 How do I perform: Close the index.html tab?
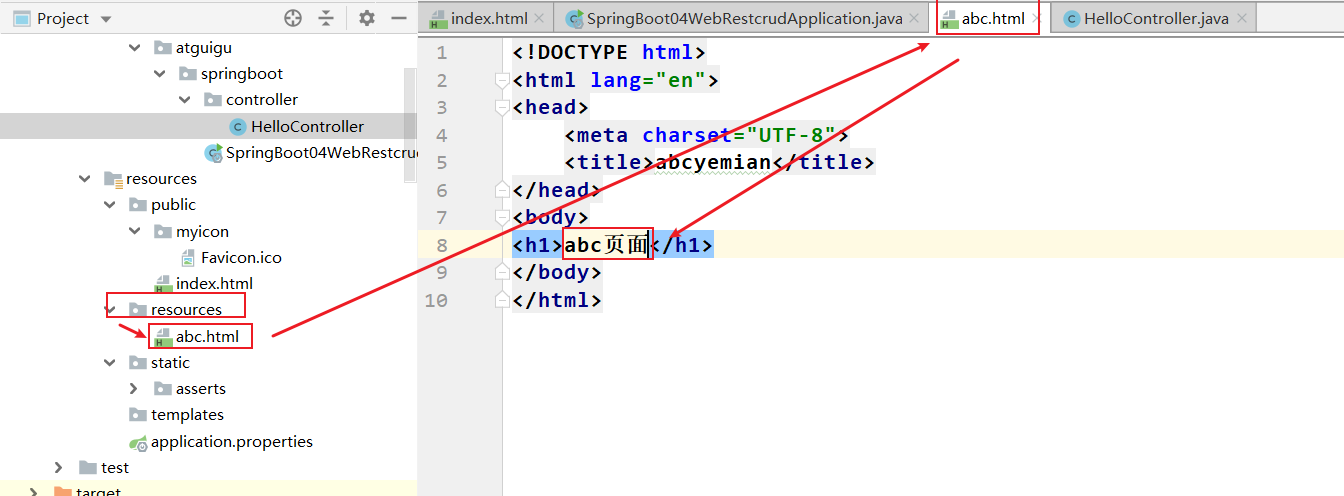(541, 18)
